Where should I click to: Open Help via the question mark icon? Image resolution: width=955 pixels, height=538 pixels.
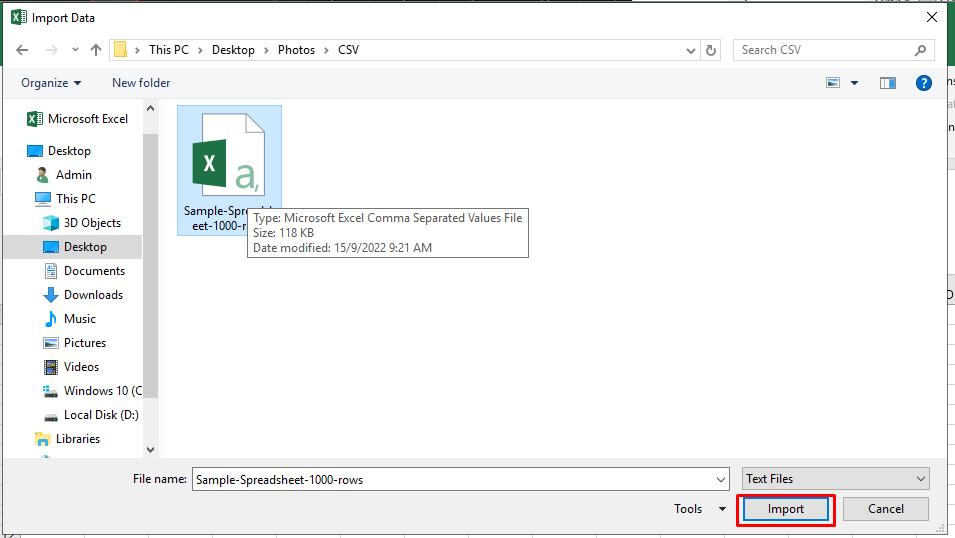click(923, 83)
